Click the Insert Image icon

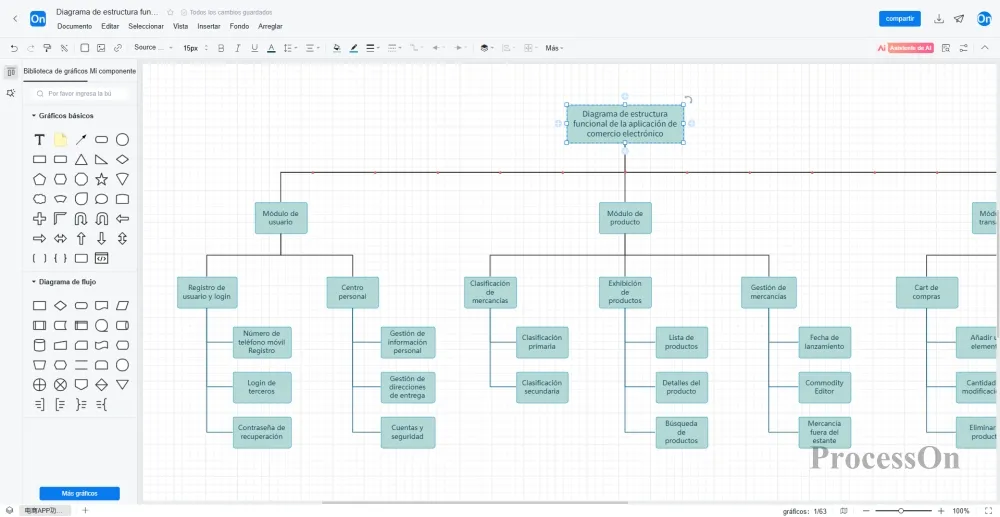tap(101, 47)
